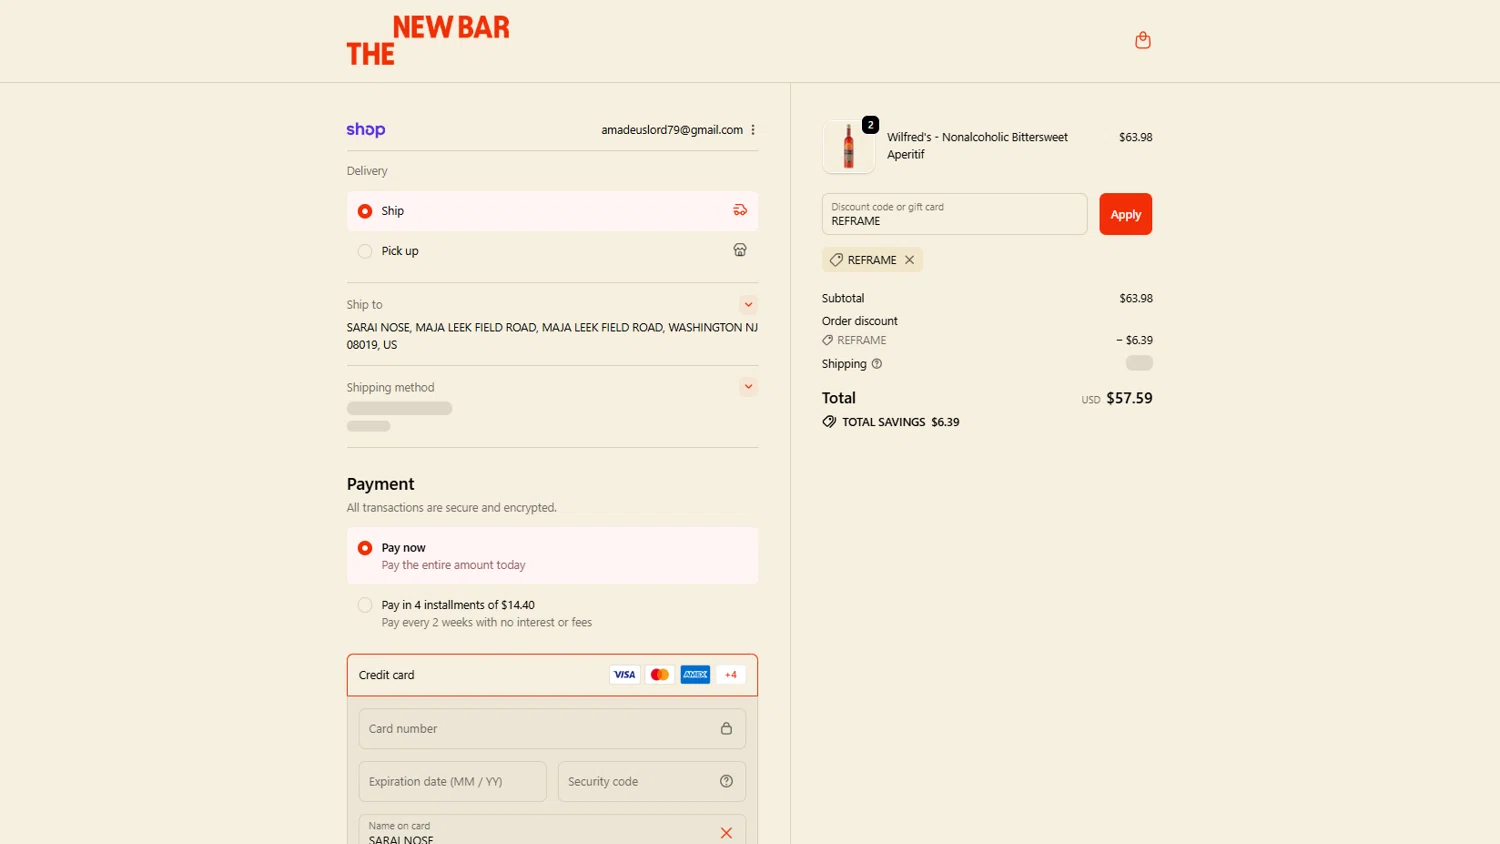Open the Security code help icon
The width and height of the screenshot is (1500, 844).
726,782
